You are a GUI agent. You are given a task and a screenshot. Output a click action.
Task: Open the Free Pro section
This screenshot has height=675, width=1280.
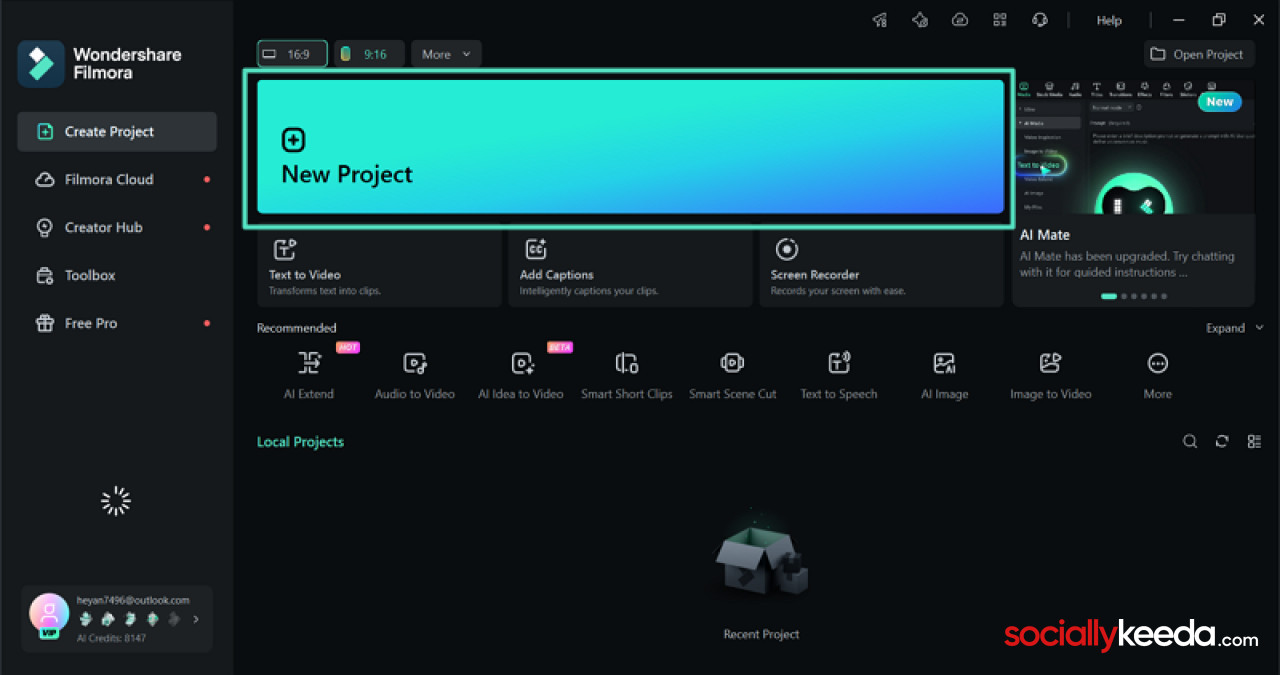coord(117,323)
